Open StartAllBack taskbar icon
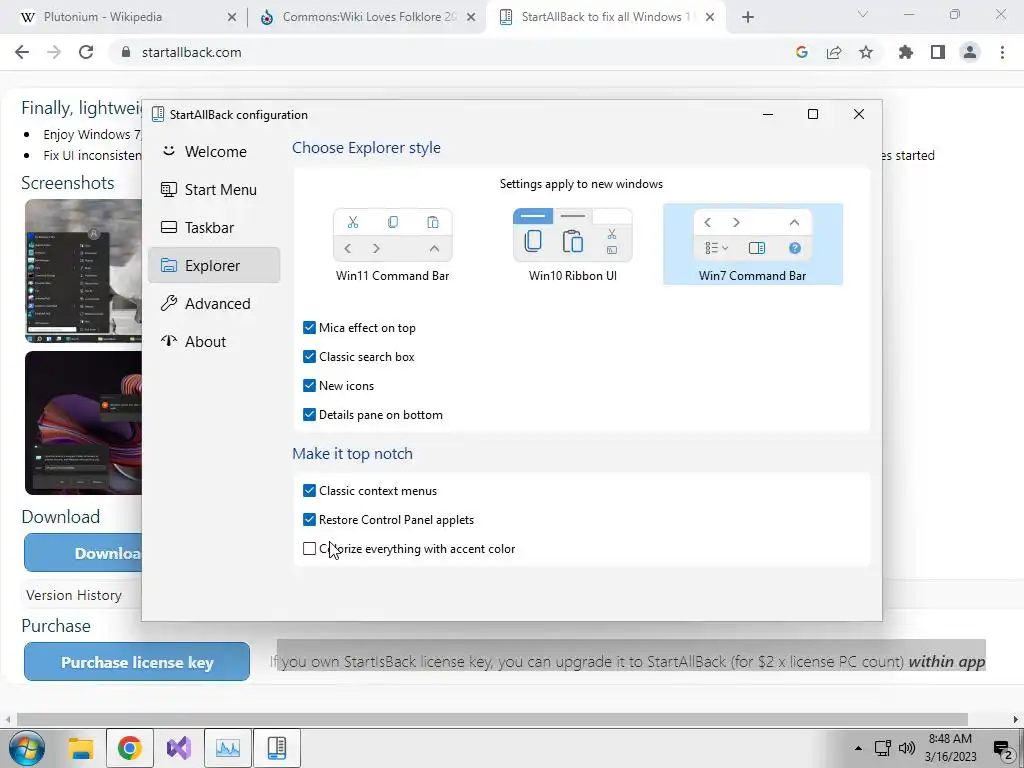 tap(277, 748)
